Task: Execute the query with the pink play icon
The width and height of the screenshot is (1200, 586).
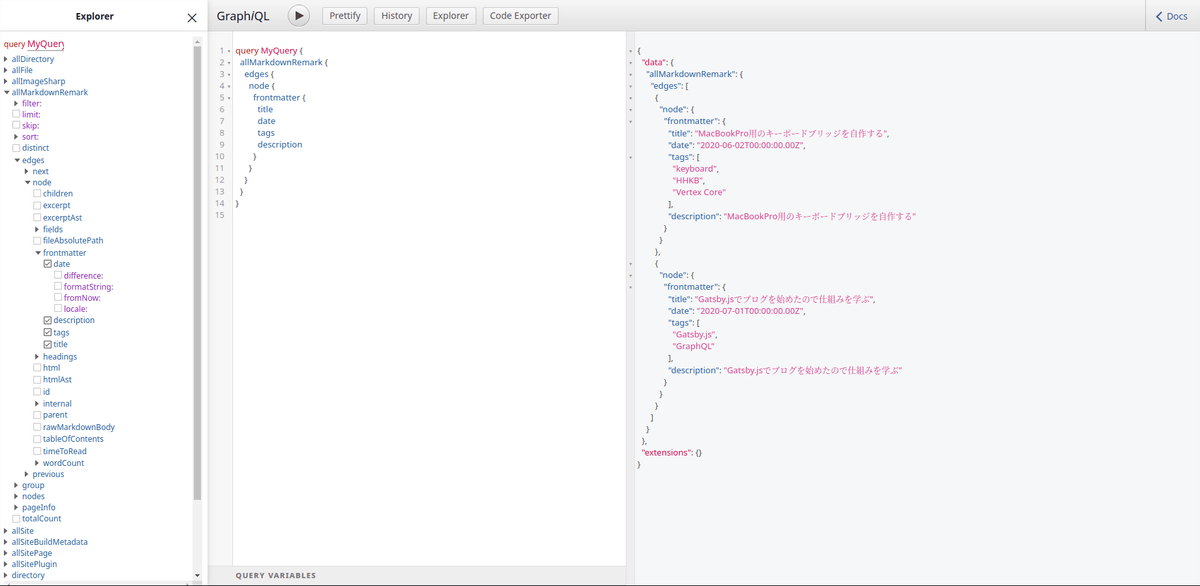Action: click(299, 15)
